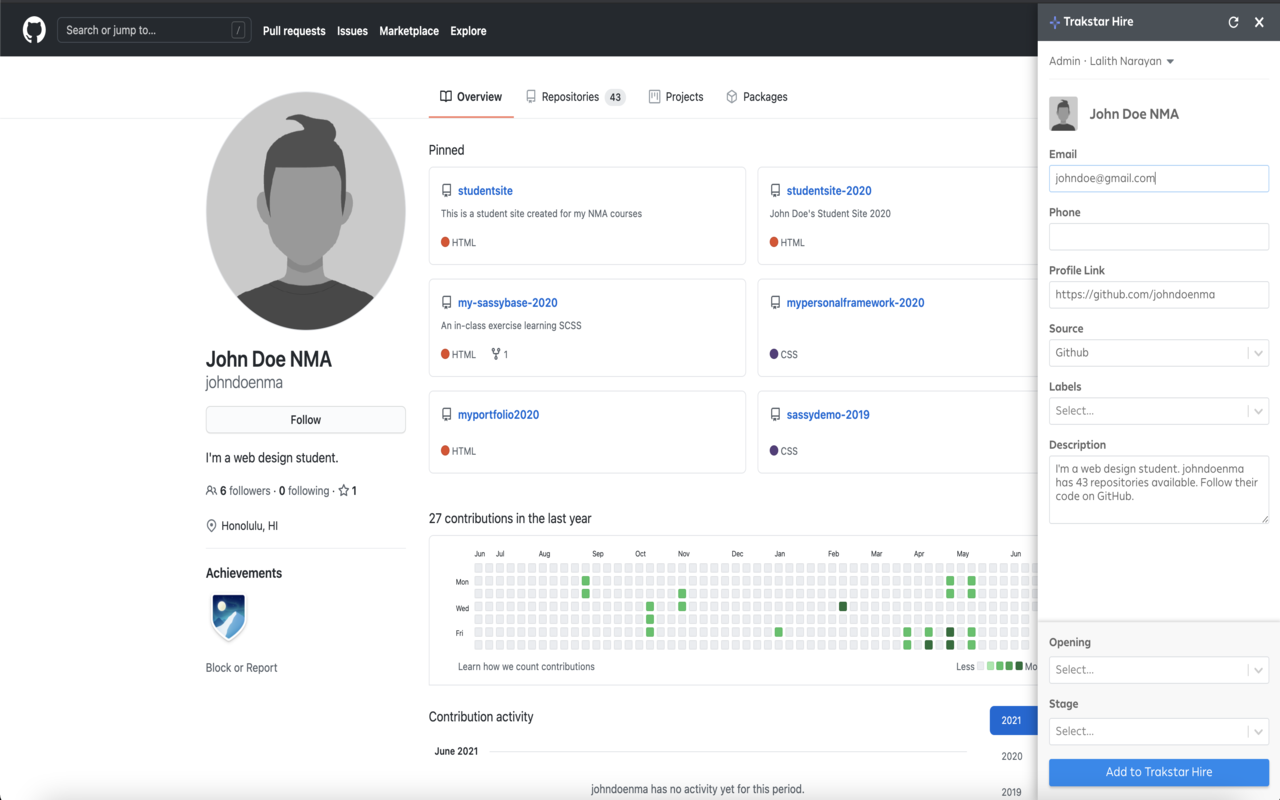
Task: Click the CSS language dot on sassydemo-2019
Action: pos(774,451)
